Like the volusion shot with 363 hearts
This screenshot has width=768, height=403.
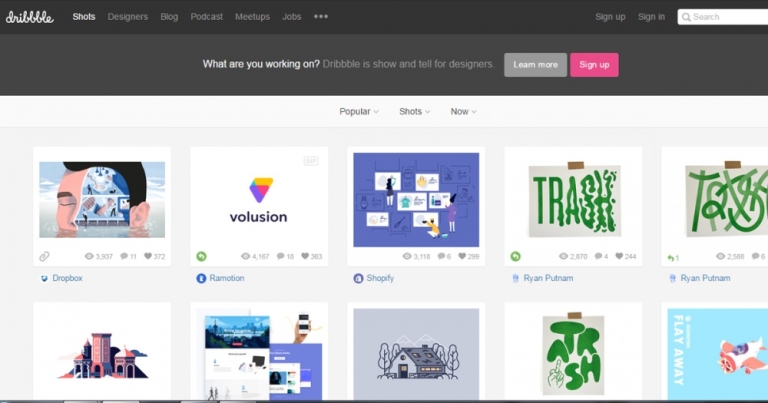(x=305, y=256)
